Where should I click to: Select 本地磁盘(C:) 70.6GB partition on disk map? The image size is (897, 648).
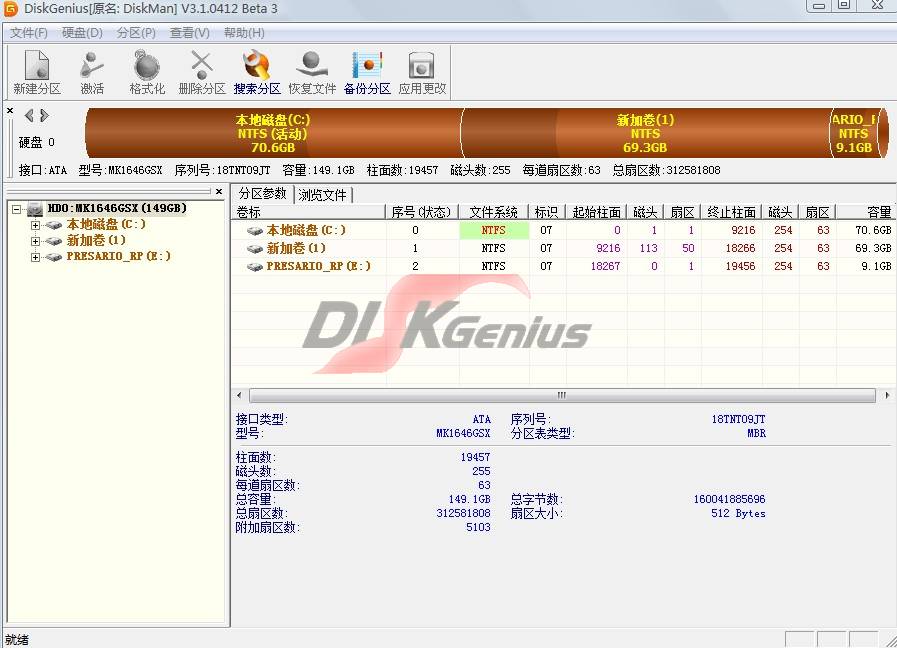coord(273,133)
